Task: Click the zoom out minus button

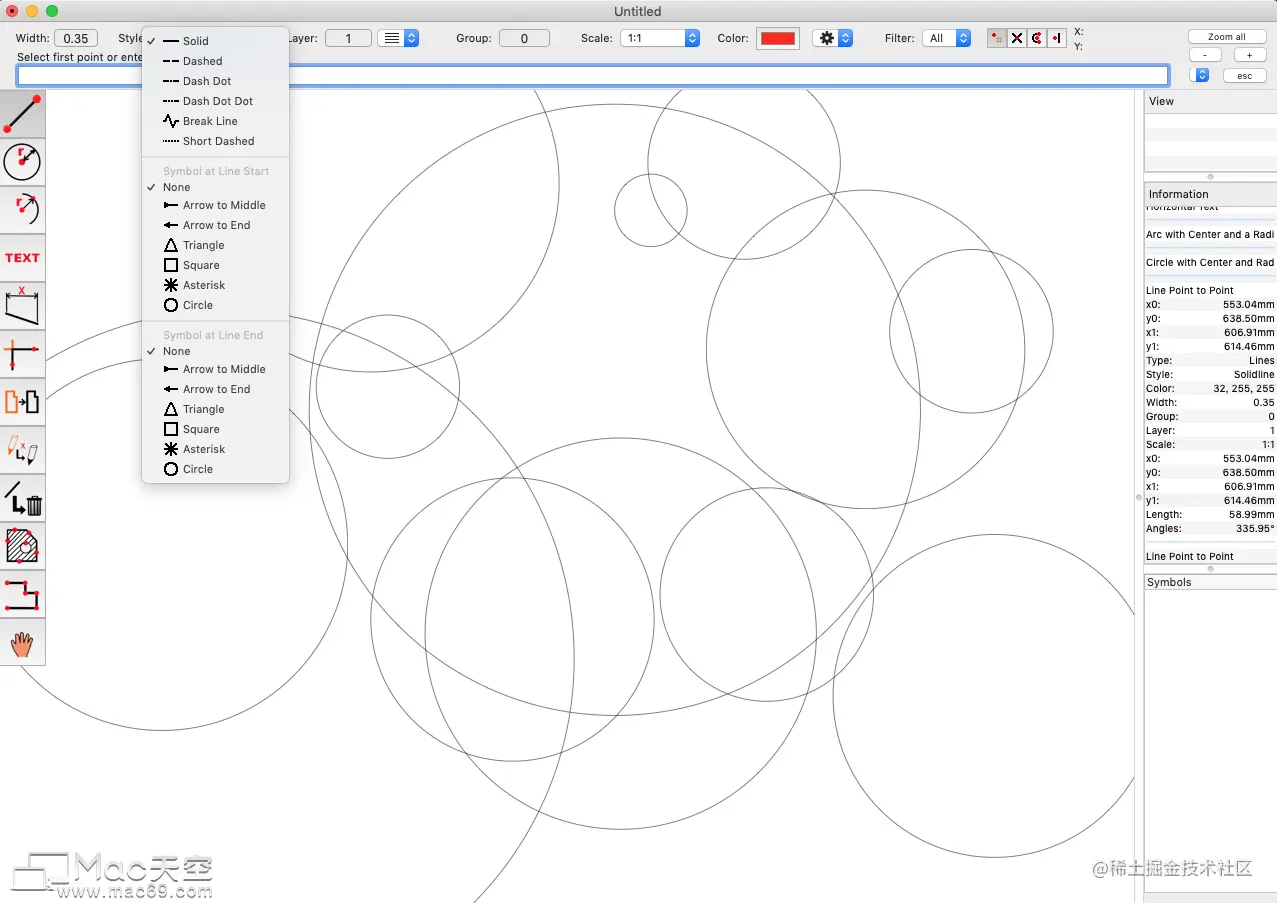Action: 1205,55
